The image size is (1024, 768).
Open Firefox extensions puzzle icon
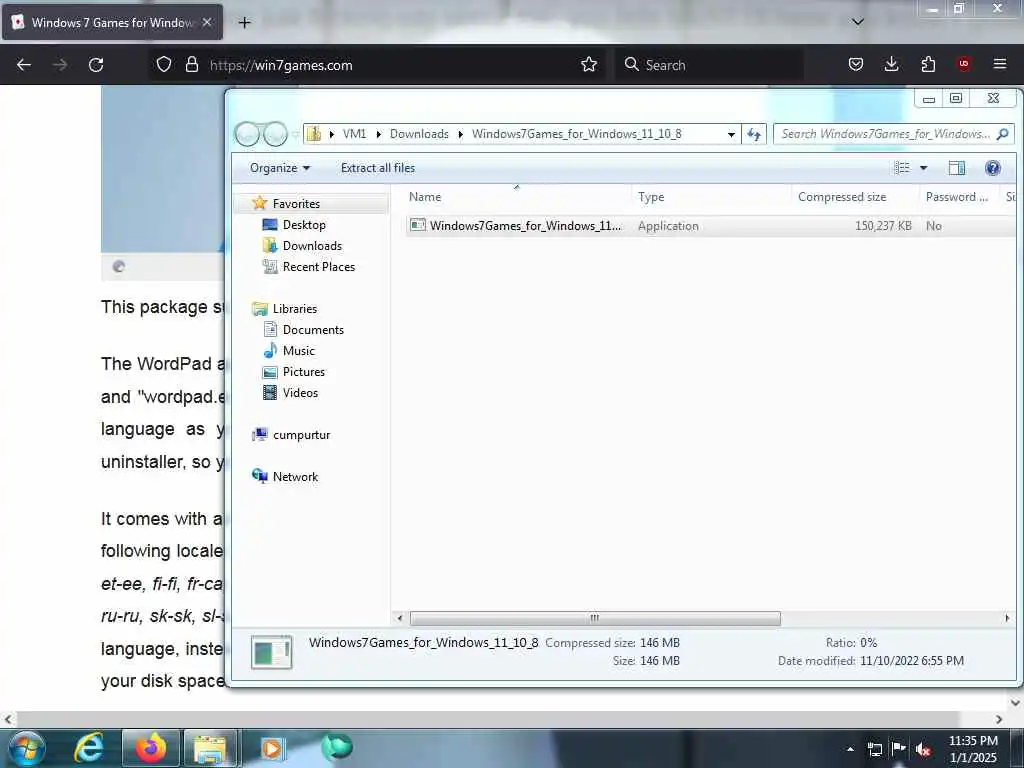point(928,64)
